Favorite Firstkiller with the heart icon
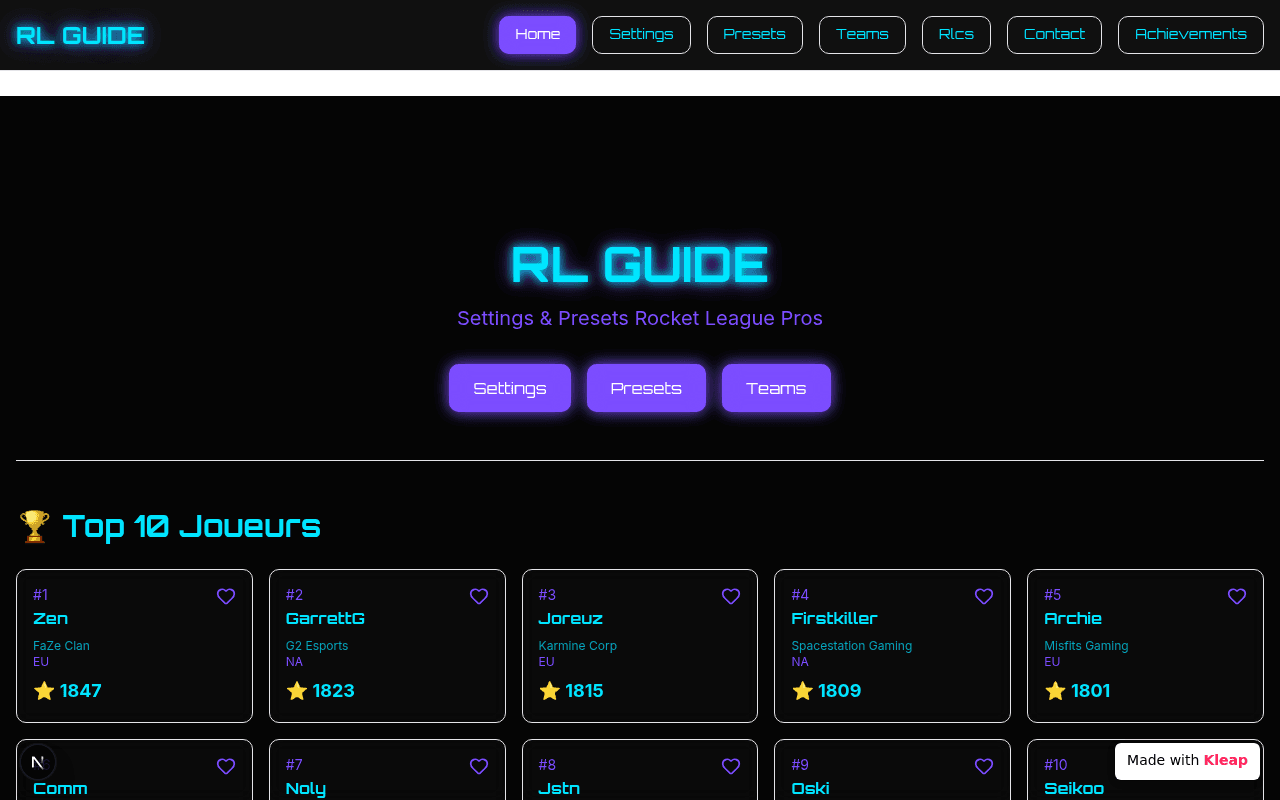The width and height of the screenshot is (1280, 800). click(984, 597)
